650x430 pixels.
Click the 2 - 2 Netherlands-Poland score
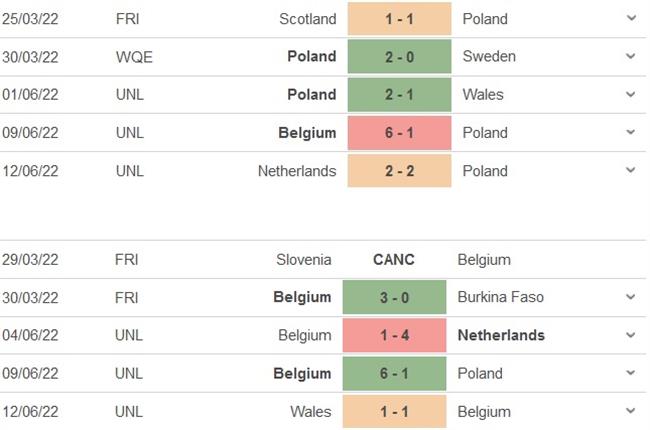pos(399,171)
